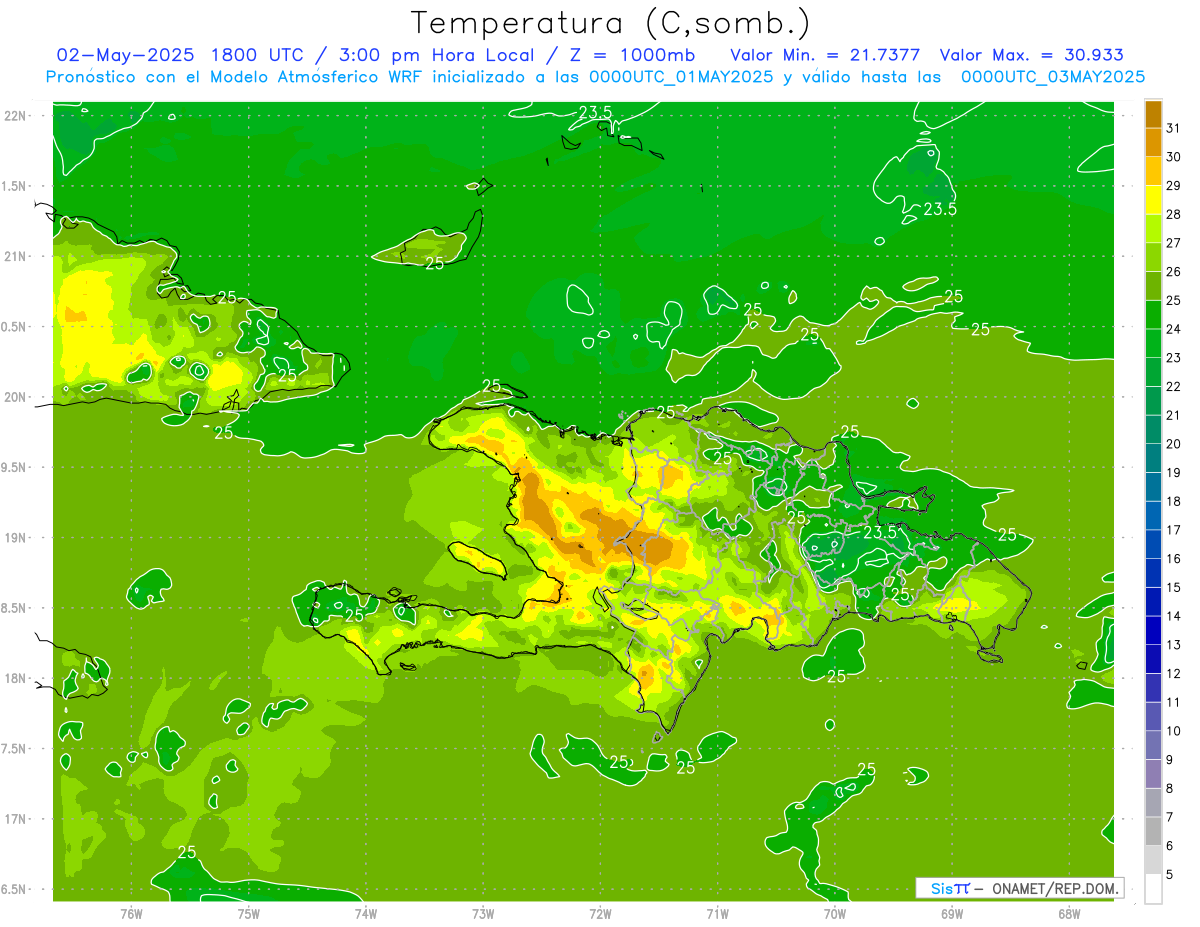Click the purple legend swatch between 9 and 10

1153,745
